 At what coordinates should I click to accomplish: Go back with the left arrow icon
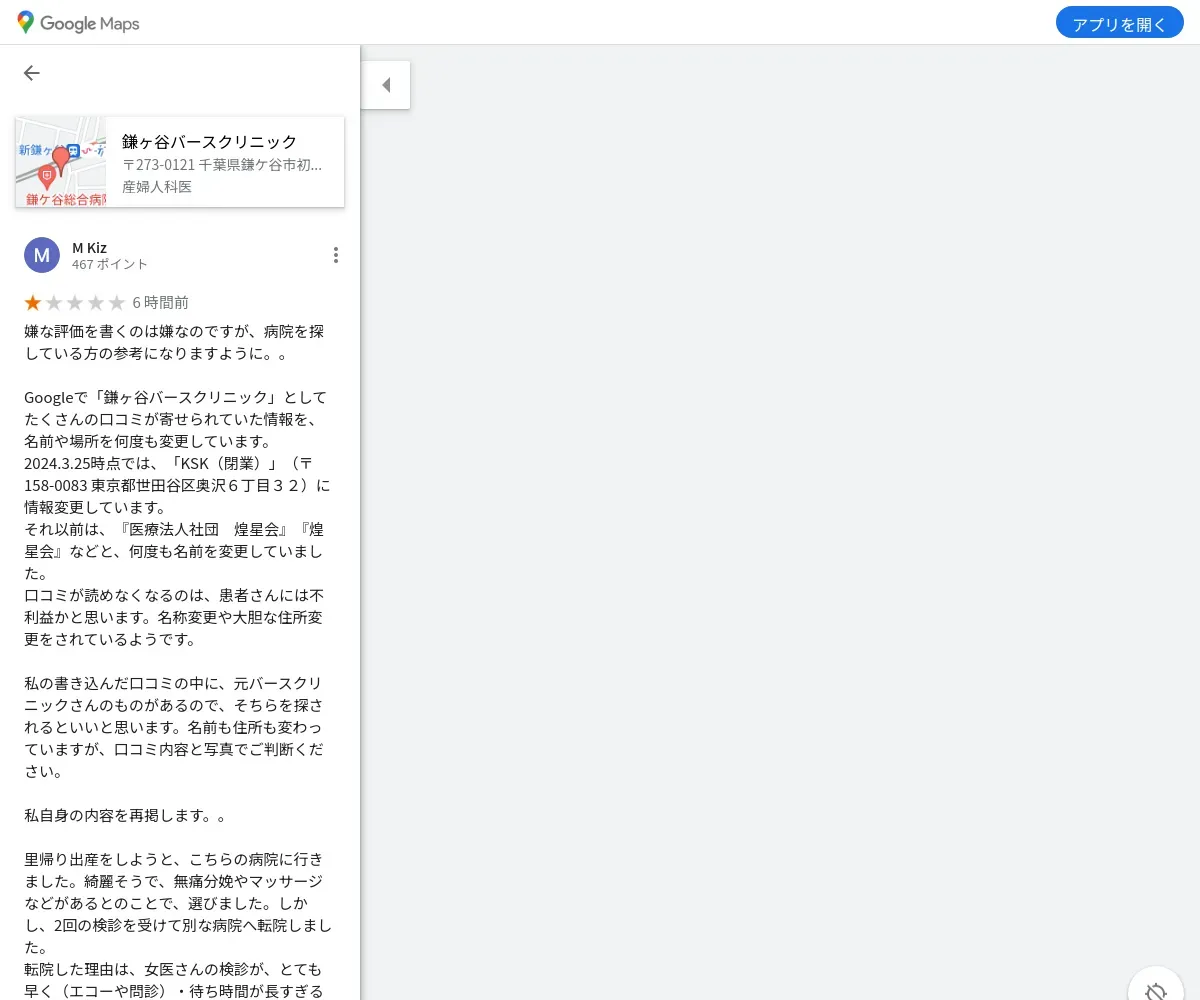coord(32,73)
